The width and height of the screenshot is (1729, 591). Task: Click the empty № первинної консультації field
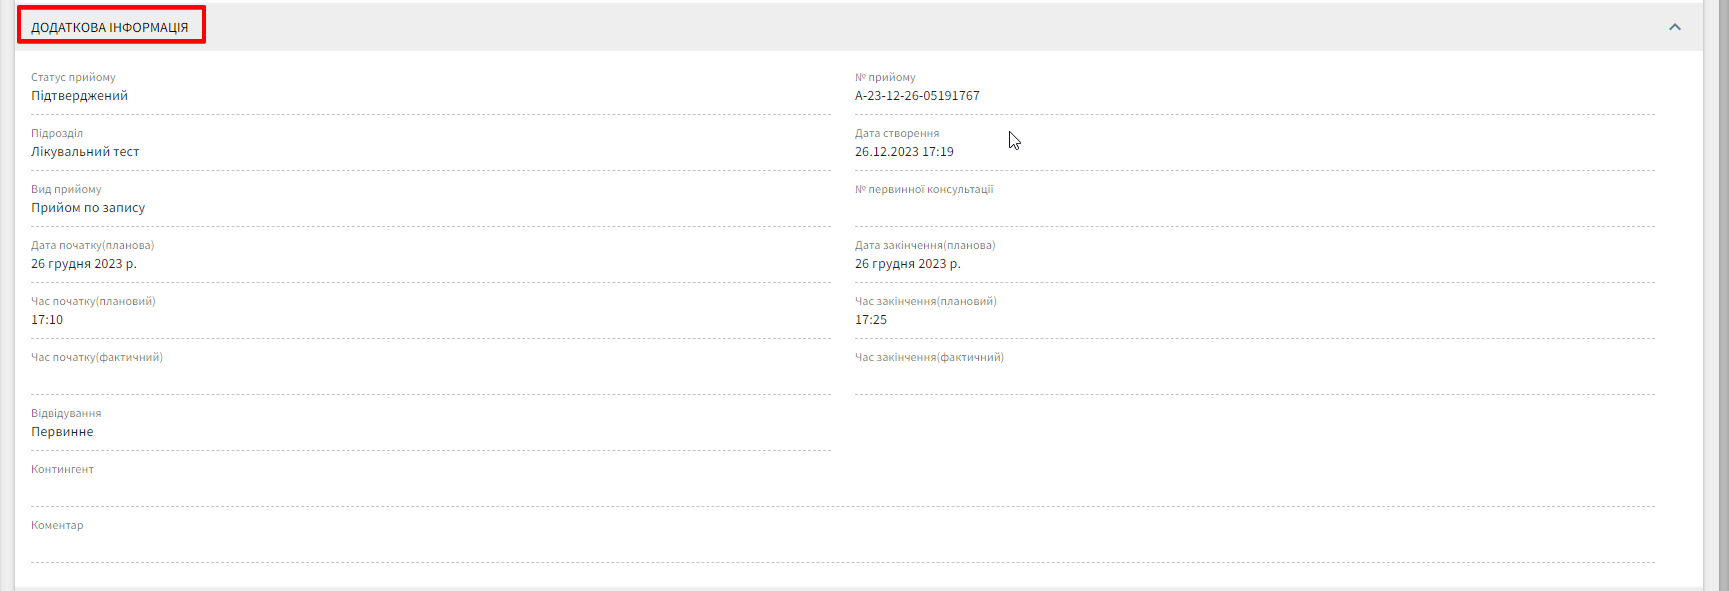1254,209
